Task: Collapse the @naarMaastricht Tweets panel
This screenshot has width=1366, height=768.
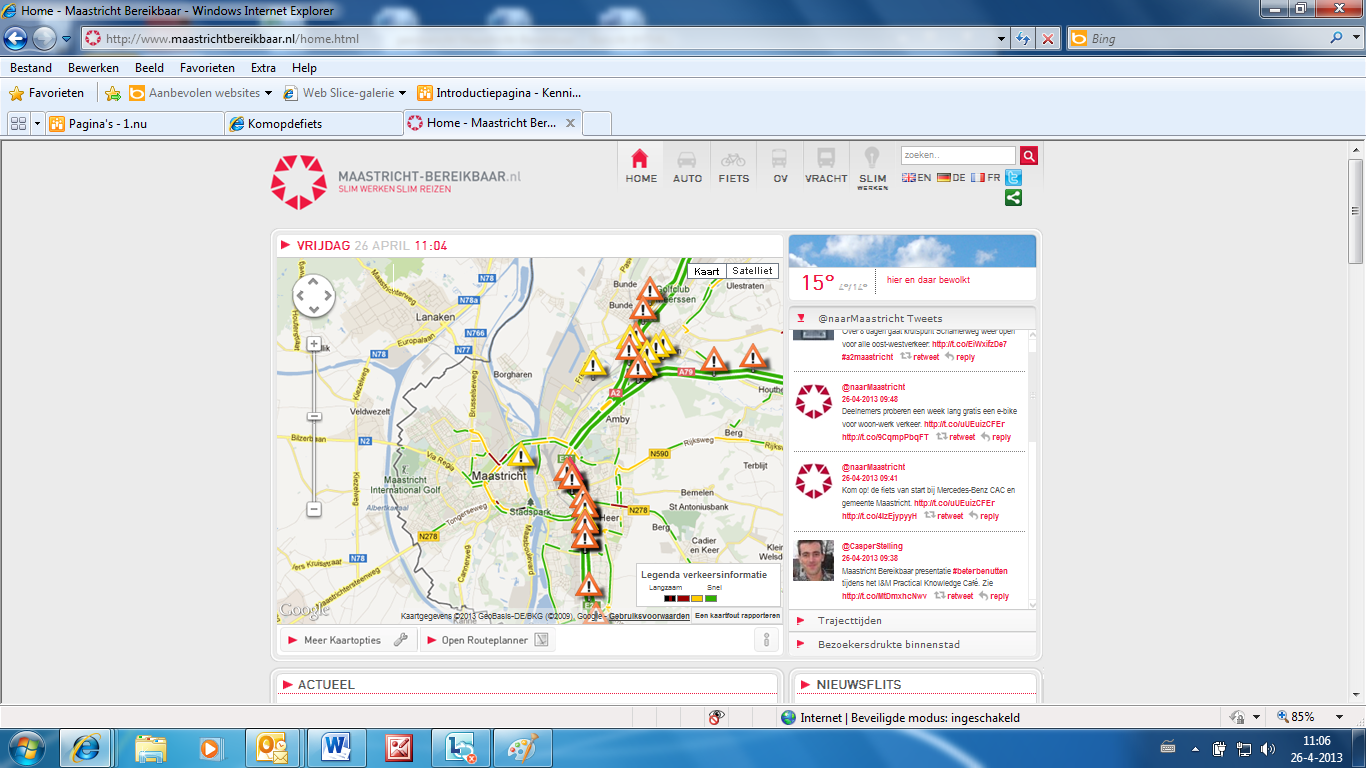Action: tap(912, 318)
